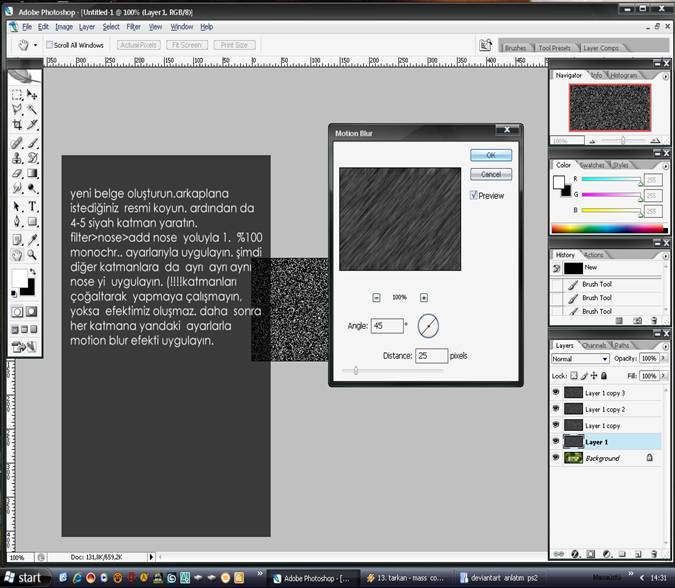Select the Move tool
The width and height of the screenshot is (675, 588).
(x=32, y=94)
